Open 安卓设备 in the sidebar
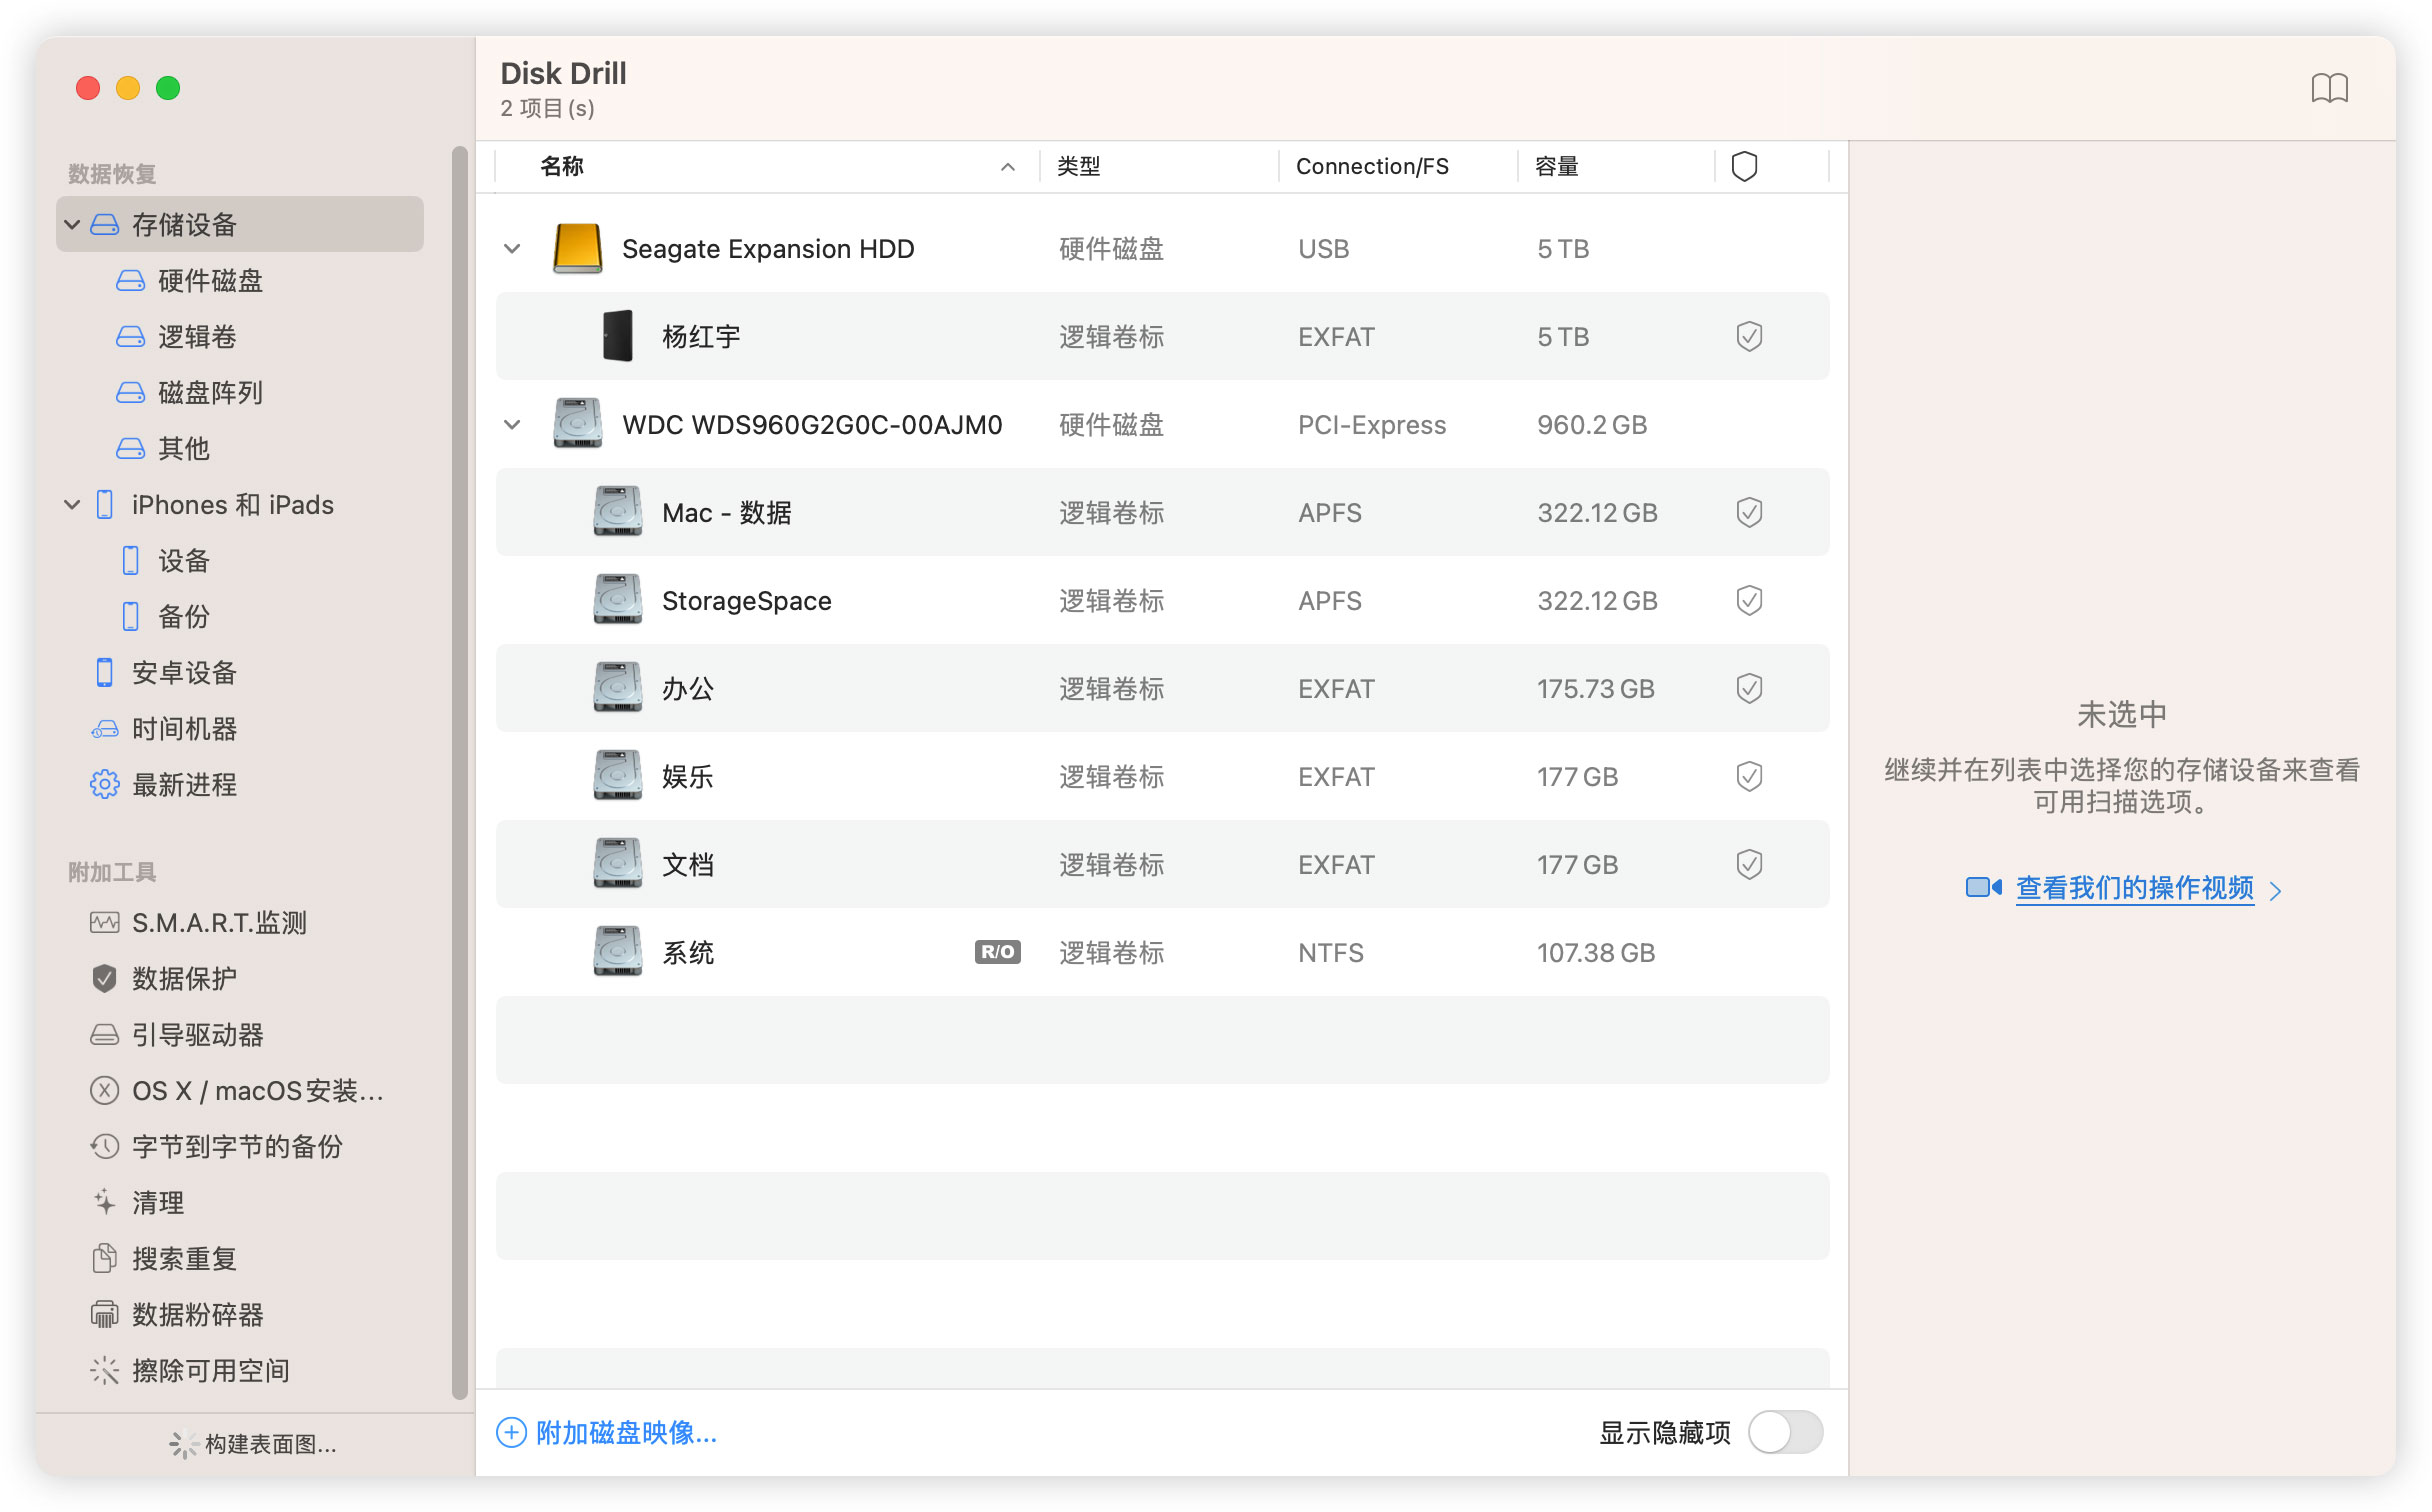The height and width of the screenshot is (1512, 2432). point(164,672)
